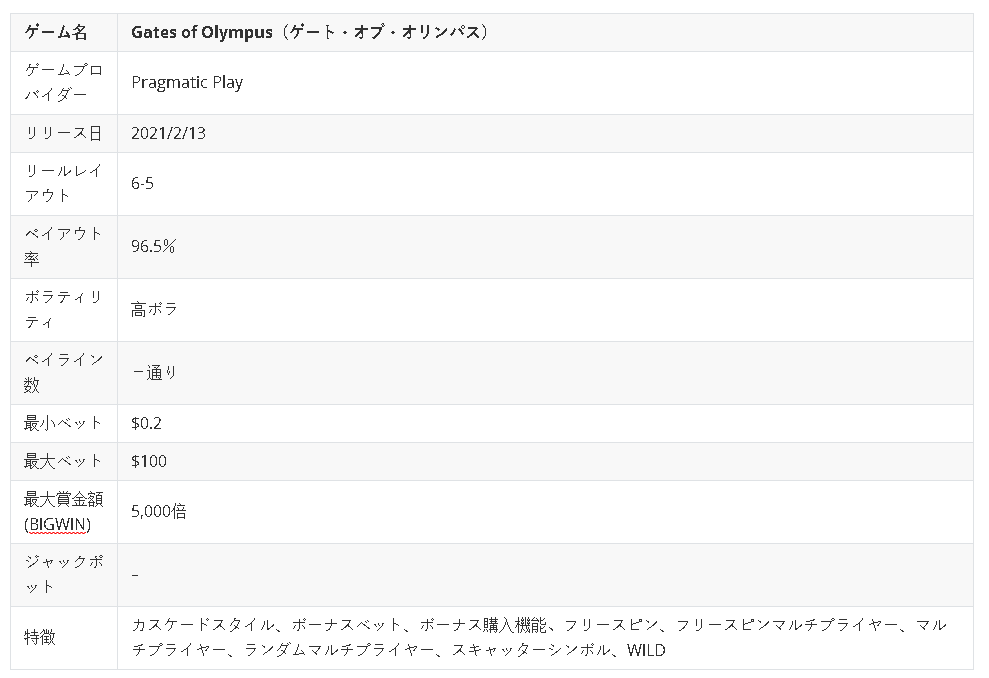Select the underlined BIGWIN label text
This screenshot has width=989, height=678.
pos(56,523)
